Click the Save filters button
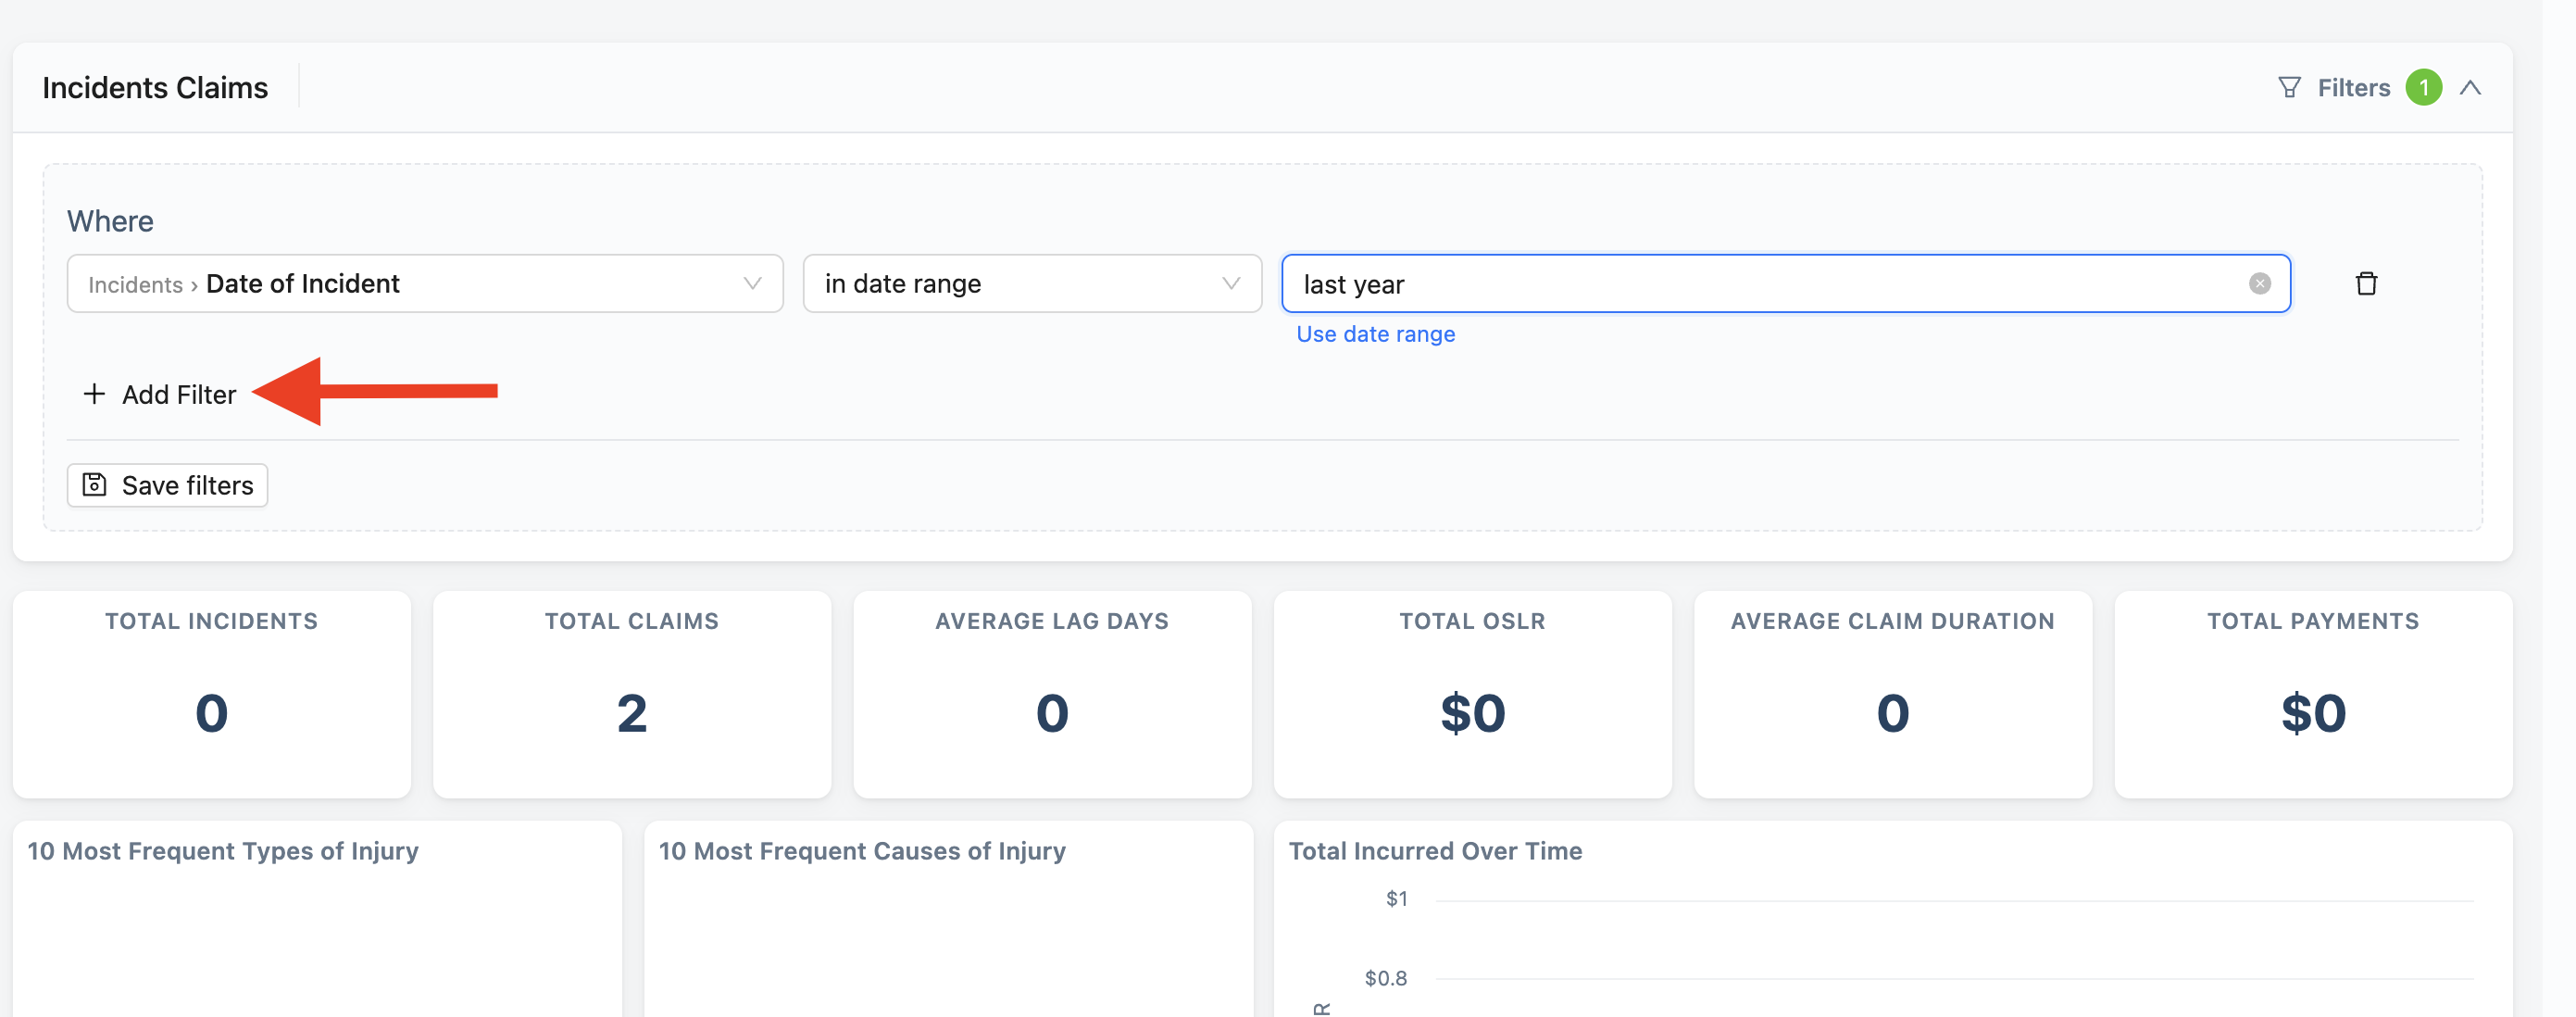This screenshot has width=2576, height=1017. pyautogui.click(x=167, y=485)
